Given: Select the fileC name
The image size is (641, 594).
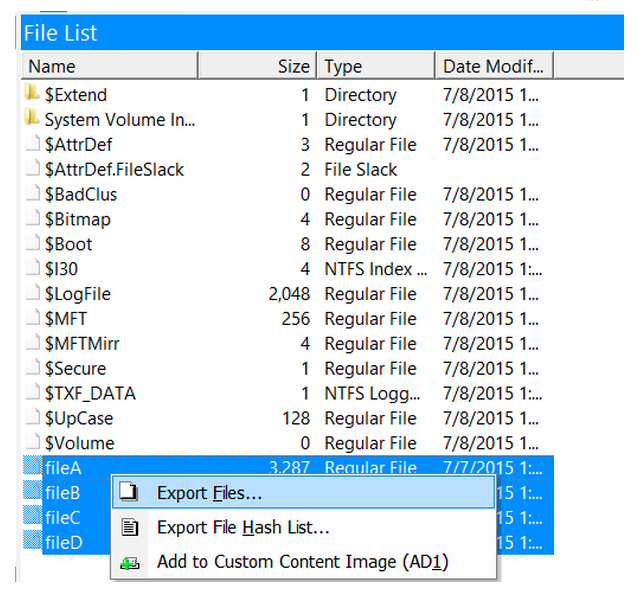Looking at the screenshot, I should [x=63, y=518].
